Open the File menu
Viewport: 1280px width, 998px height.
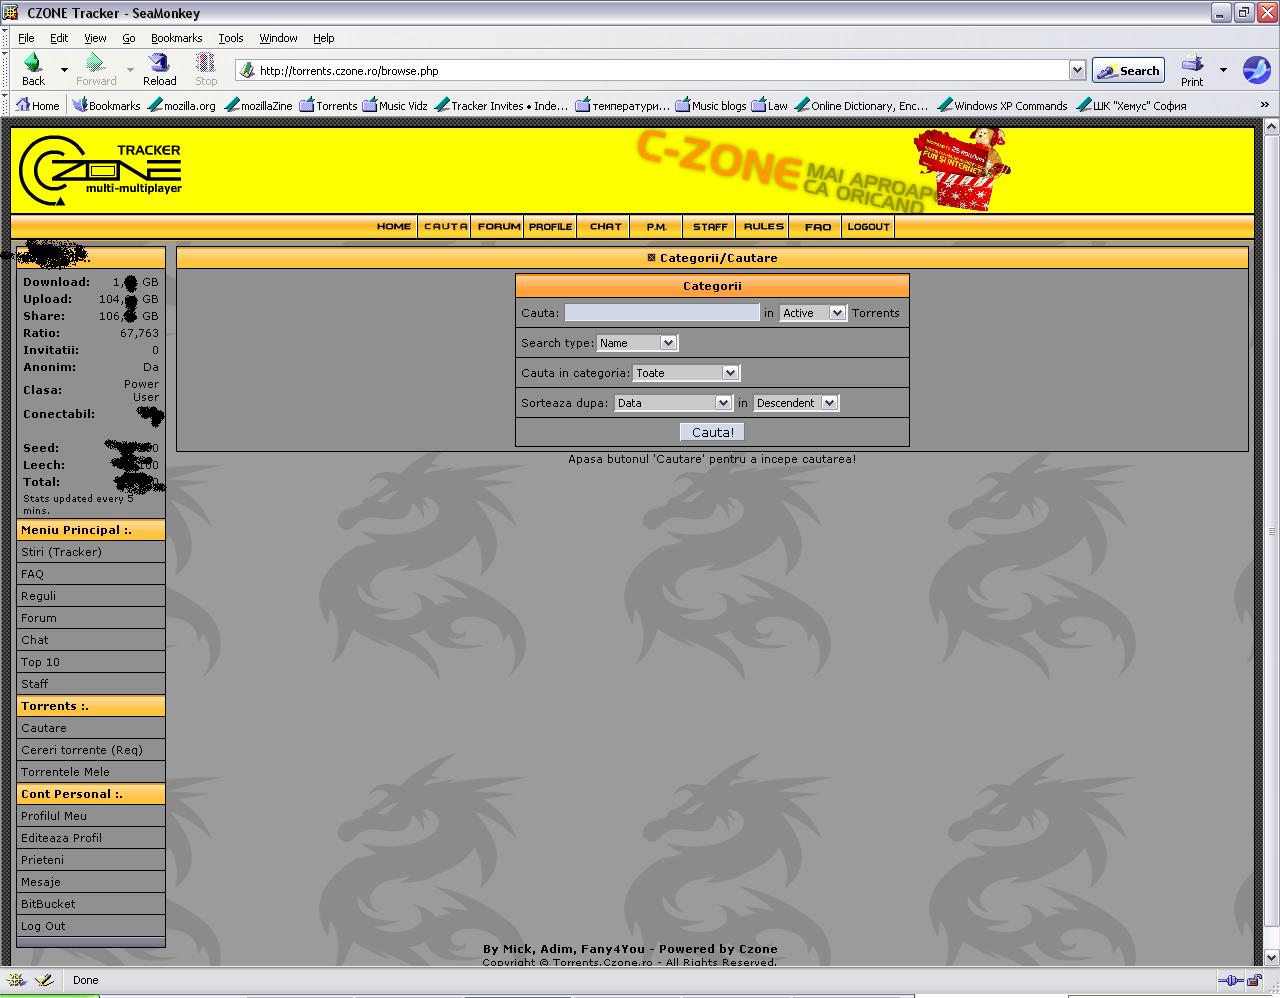26,38
